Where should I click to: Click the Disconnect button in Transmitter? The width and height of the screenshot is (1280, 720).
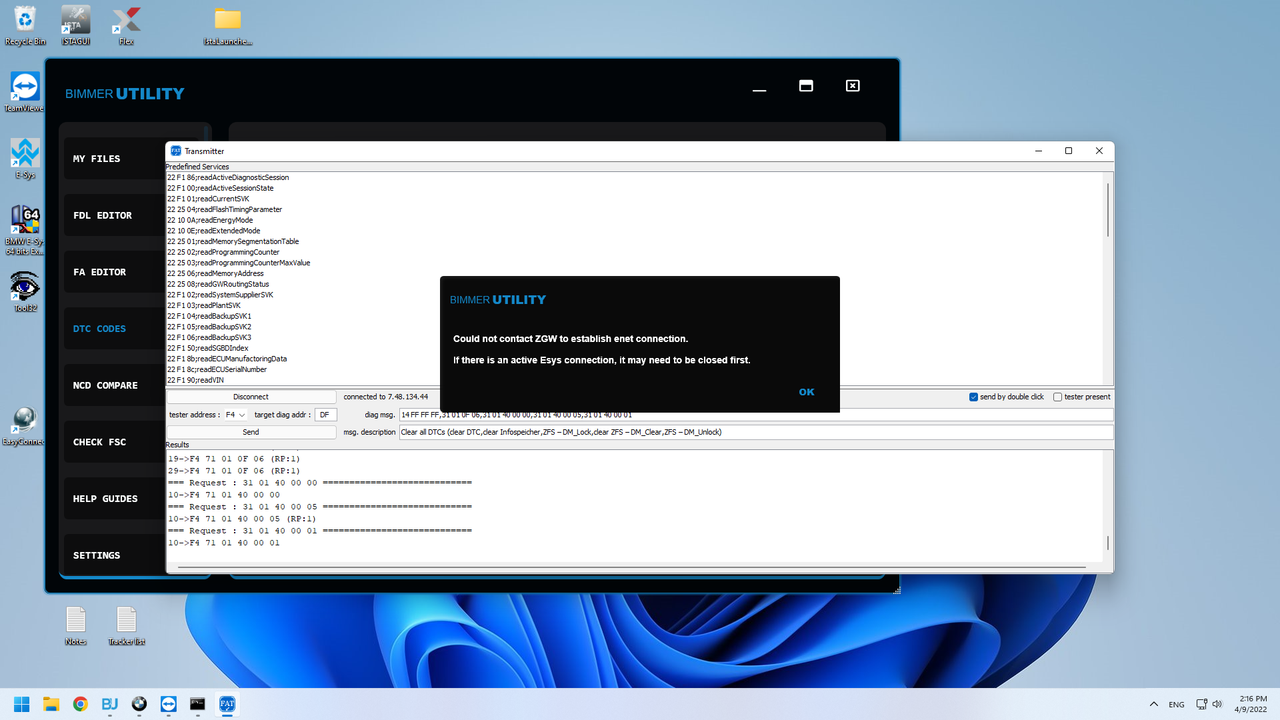[251, 397]
